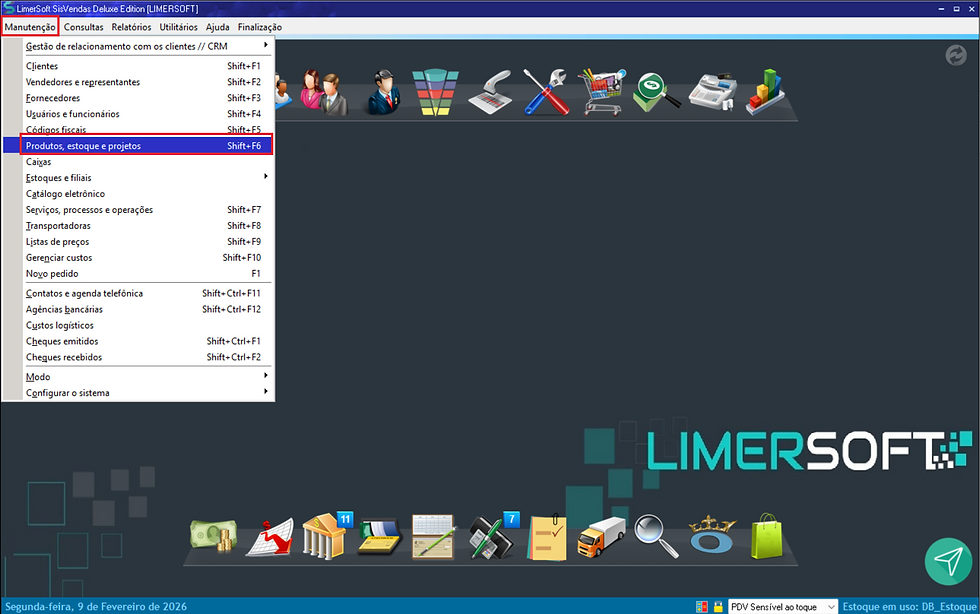Click the delivery truck icon

601,536
